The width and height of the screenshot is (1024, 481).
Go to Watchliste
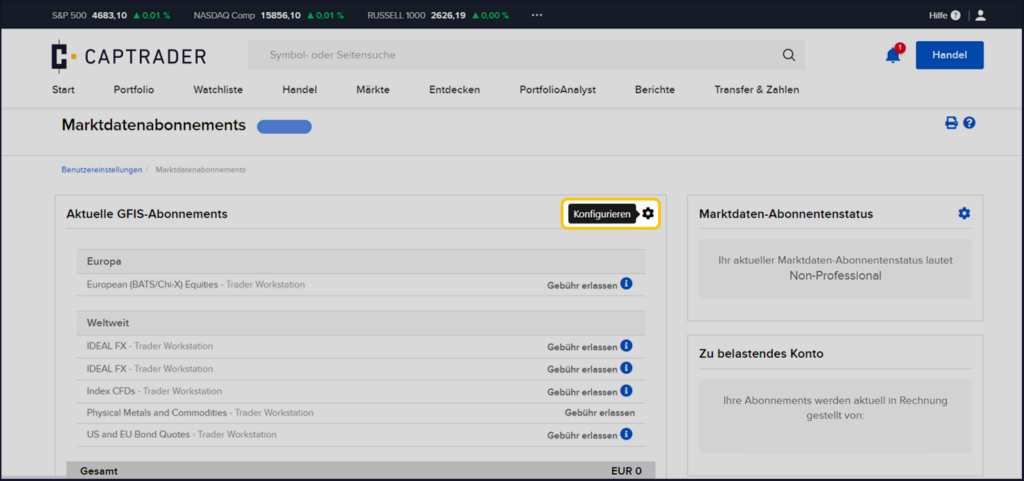[x=218, y=90]
